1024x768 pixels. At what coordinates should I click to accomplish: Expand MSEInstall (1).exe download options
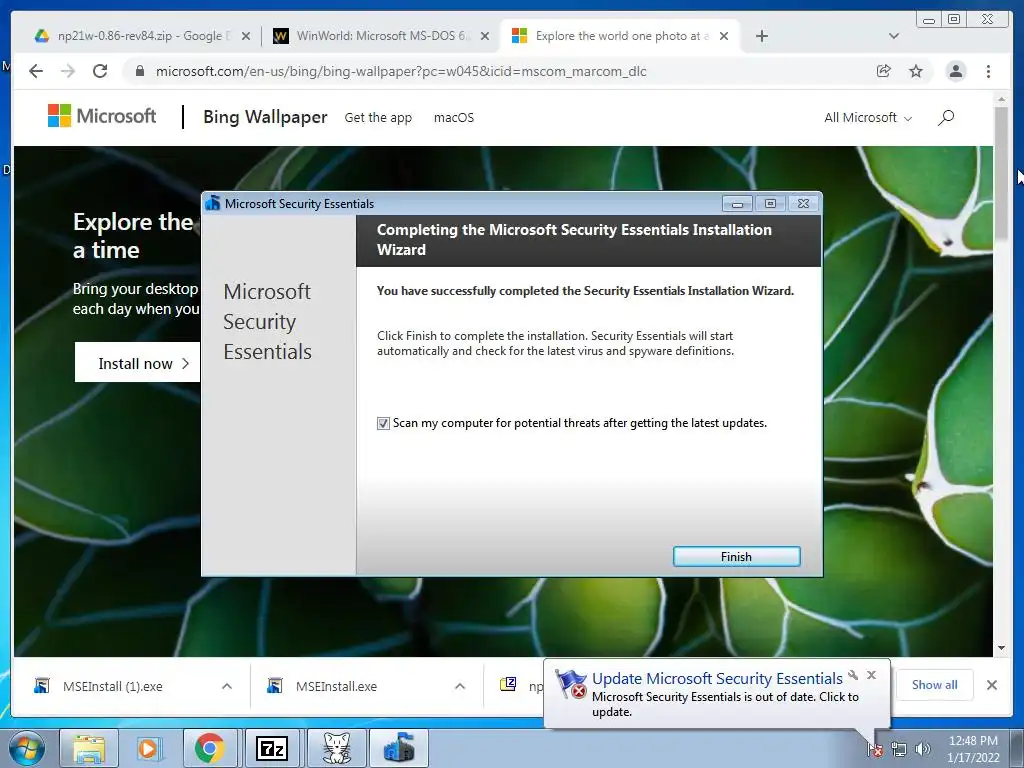227,686
